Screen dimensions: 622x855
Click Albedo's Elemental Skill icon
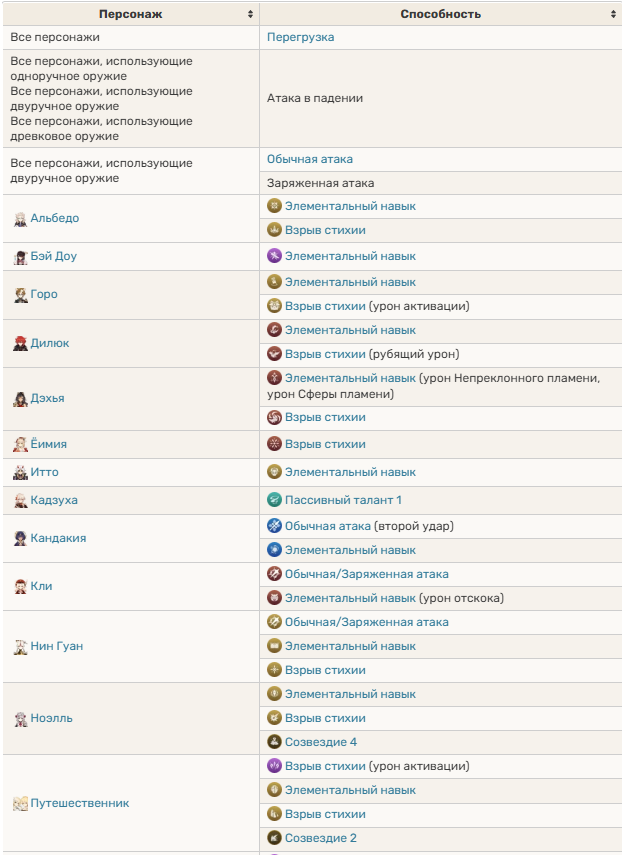[274, 206]
